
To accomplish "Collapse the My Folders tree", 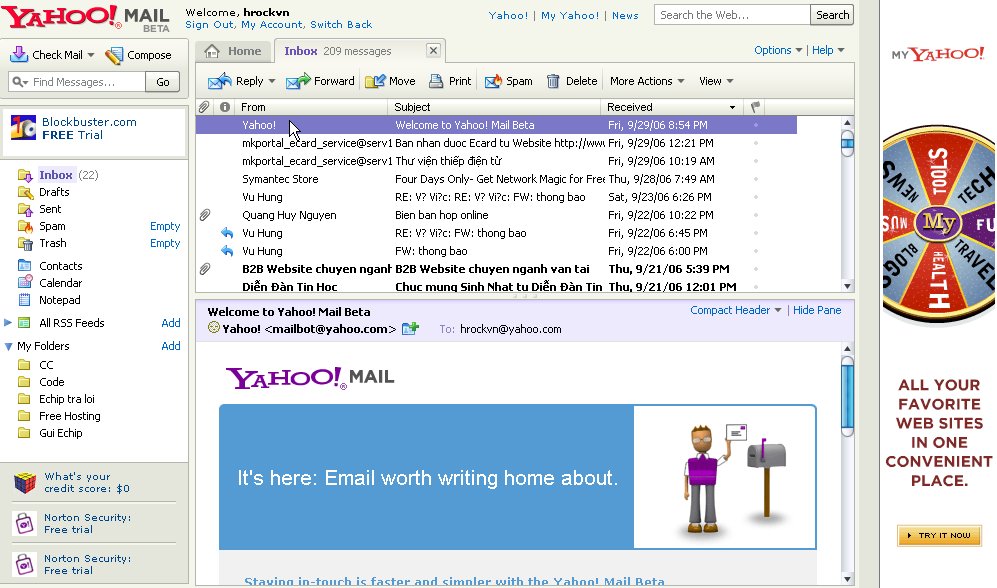I will click(x=9, y=347).
